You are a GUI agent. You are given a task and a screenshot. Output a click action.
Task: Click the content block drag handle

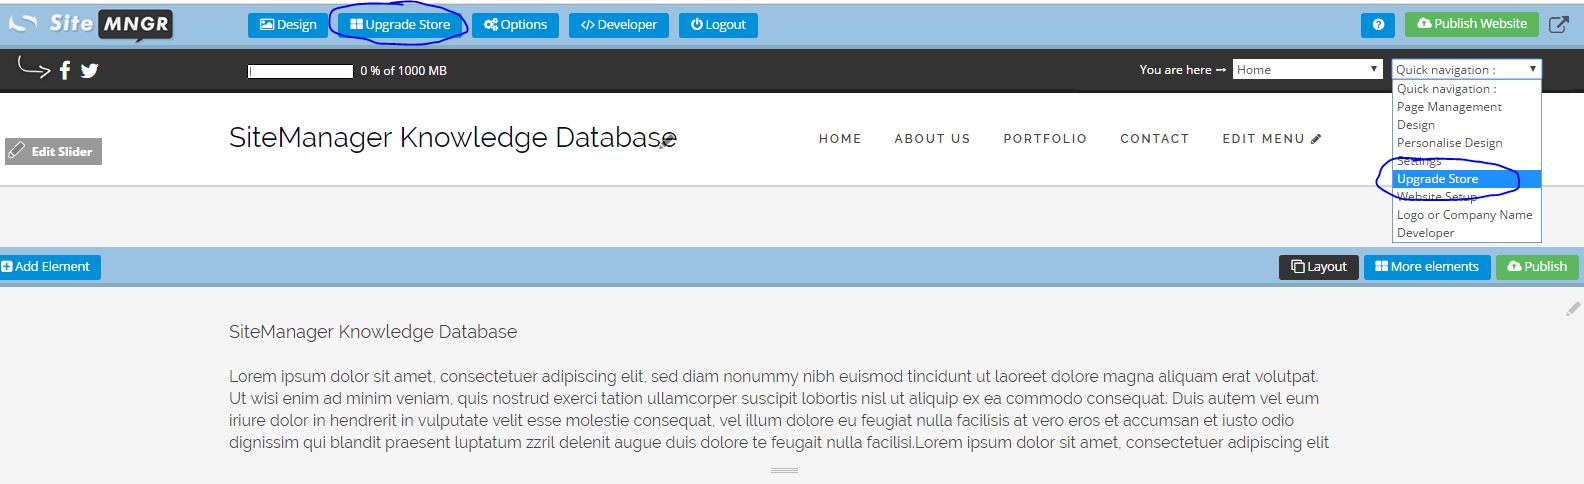tap(784, 470)
